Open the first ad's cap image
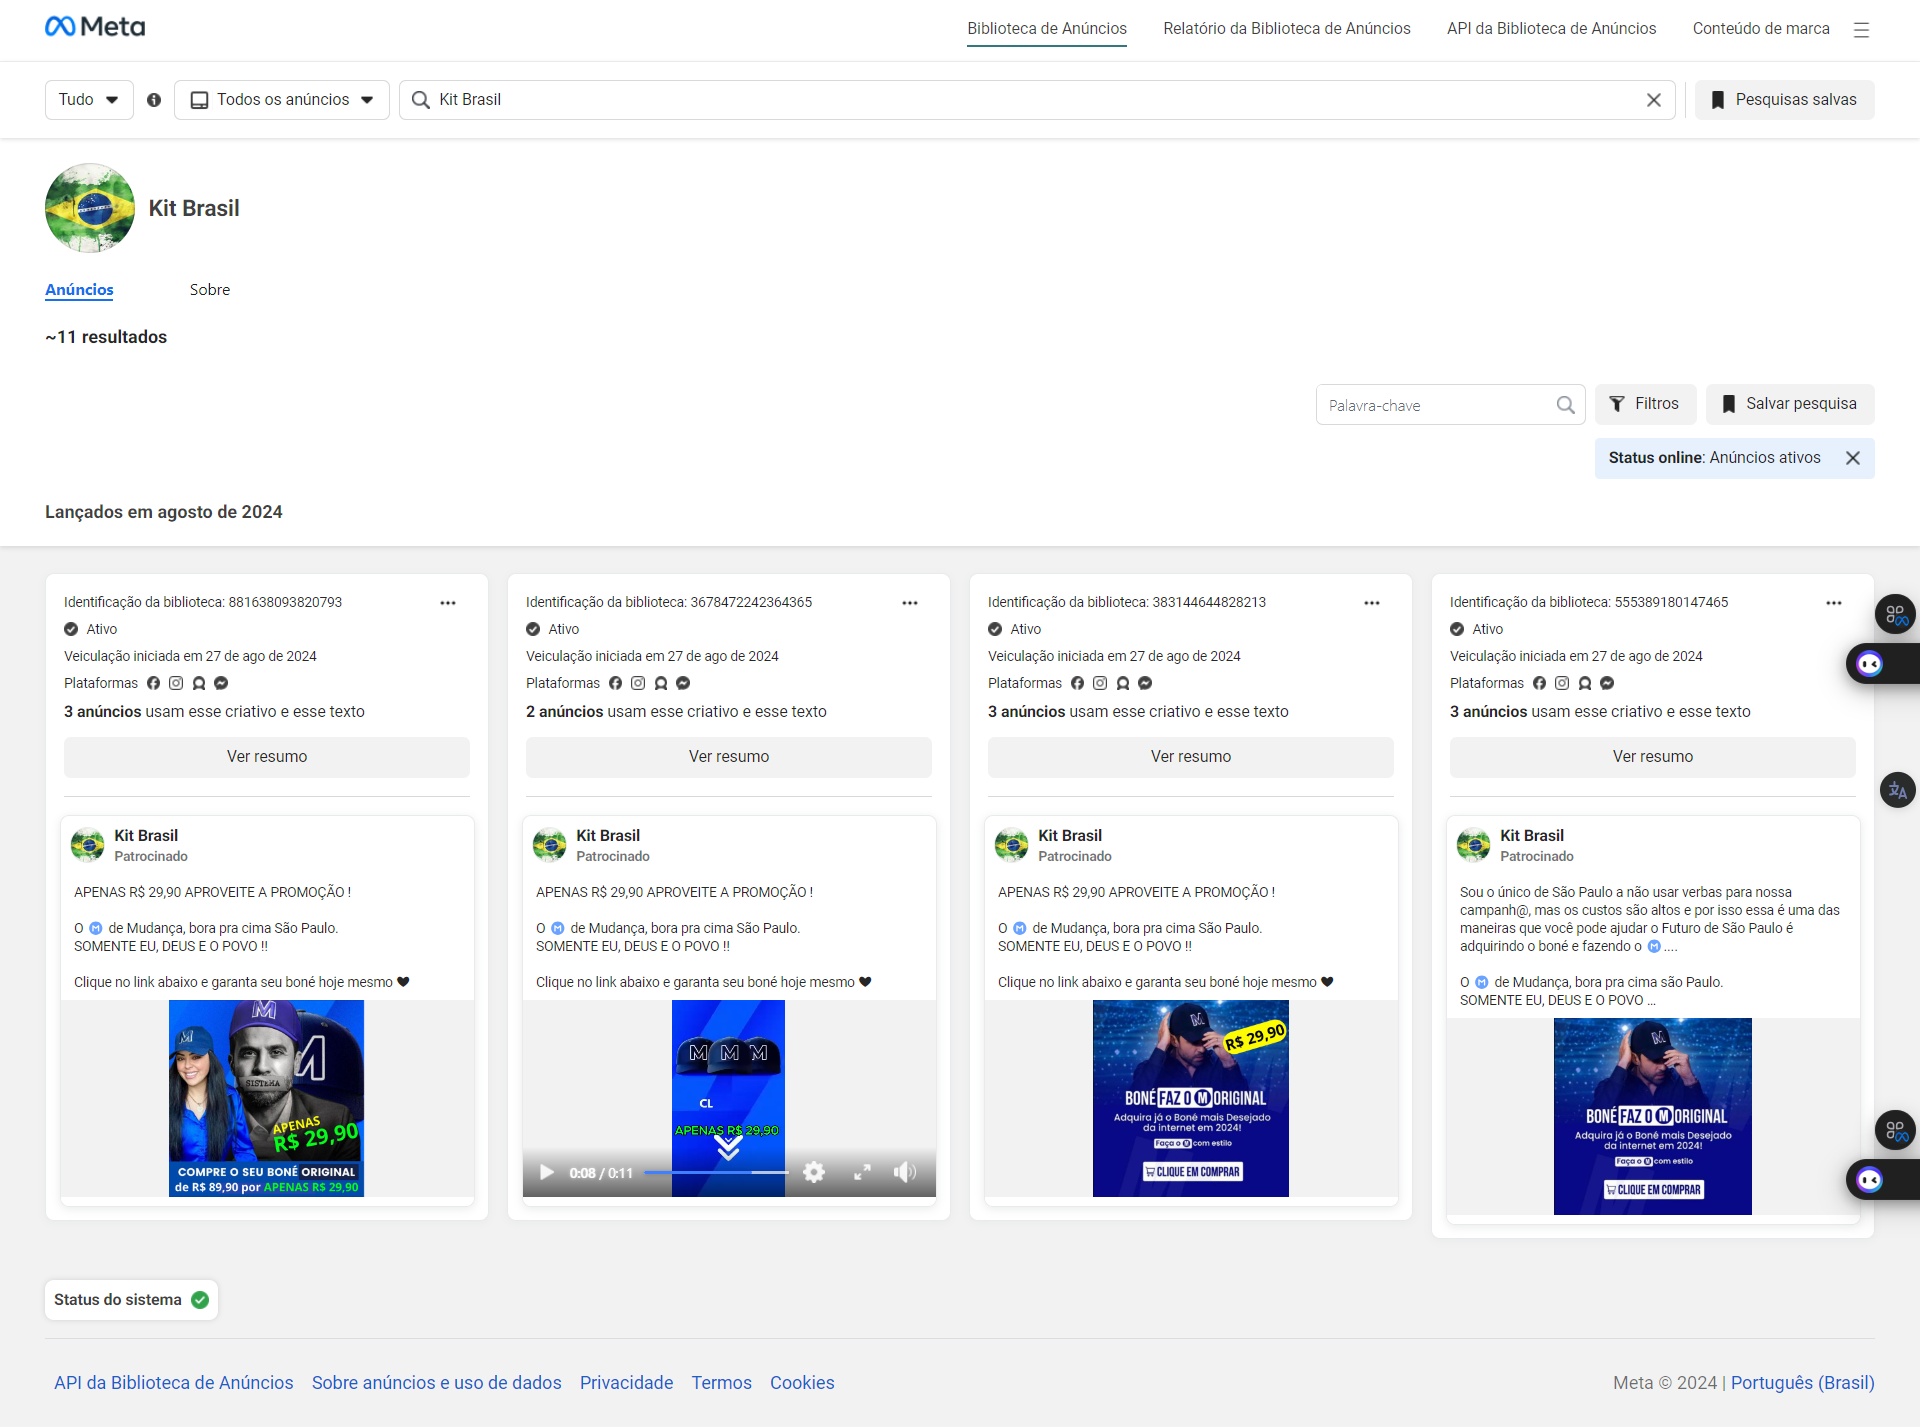 (267, 1098)
